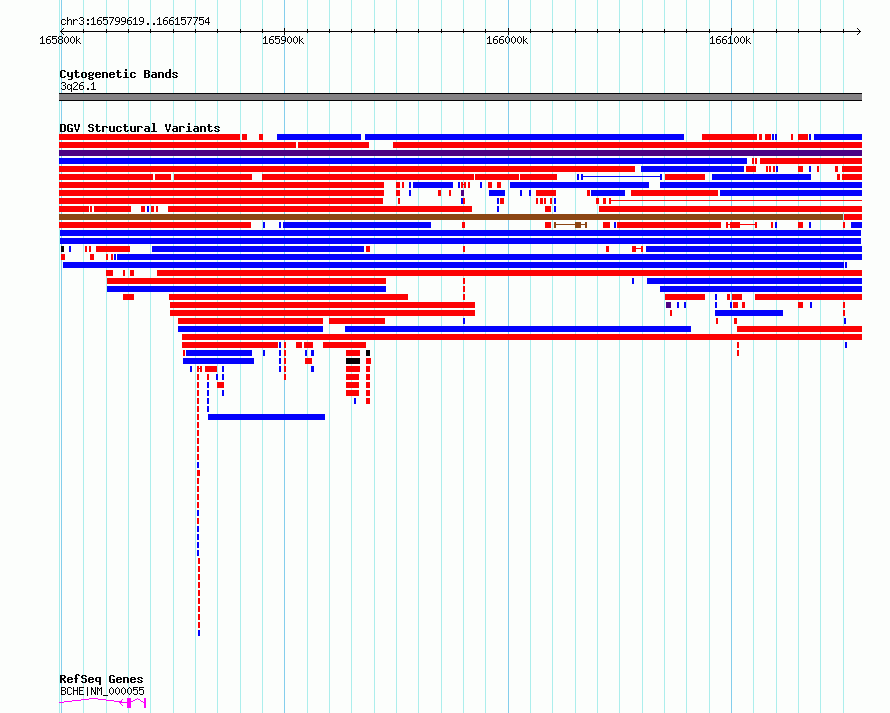Screen dimensions: 890x713
Task: Click the 165900k ruler label
Action: tap(283, 40)
